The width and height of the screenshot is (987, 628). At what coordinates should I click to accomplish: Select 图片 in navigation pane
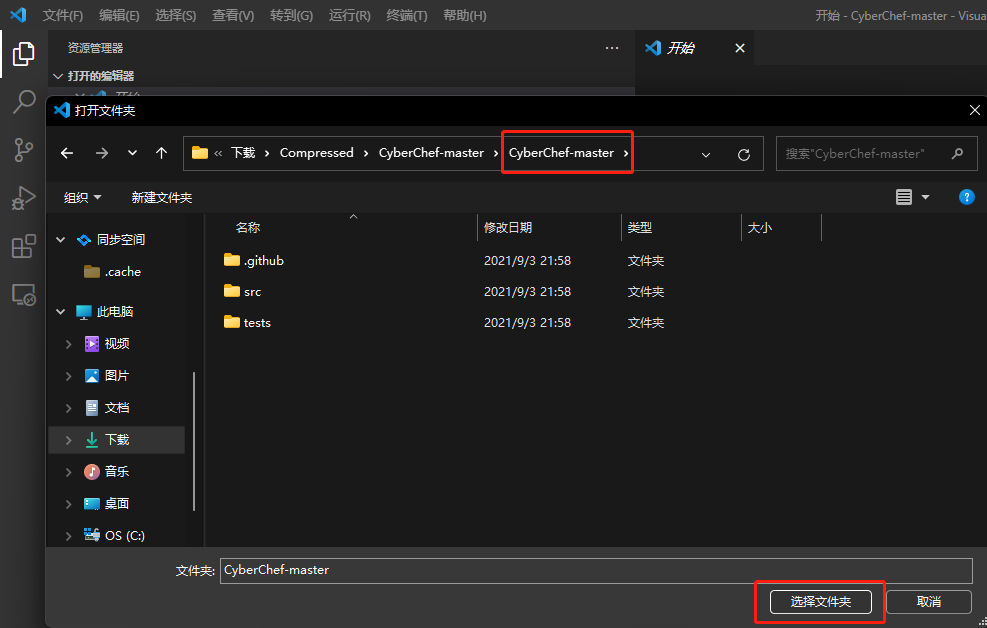[107, 376]
